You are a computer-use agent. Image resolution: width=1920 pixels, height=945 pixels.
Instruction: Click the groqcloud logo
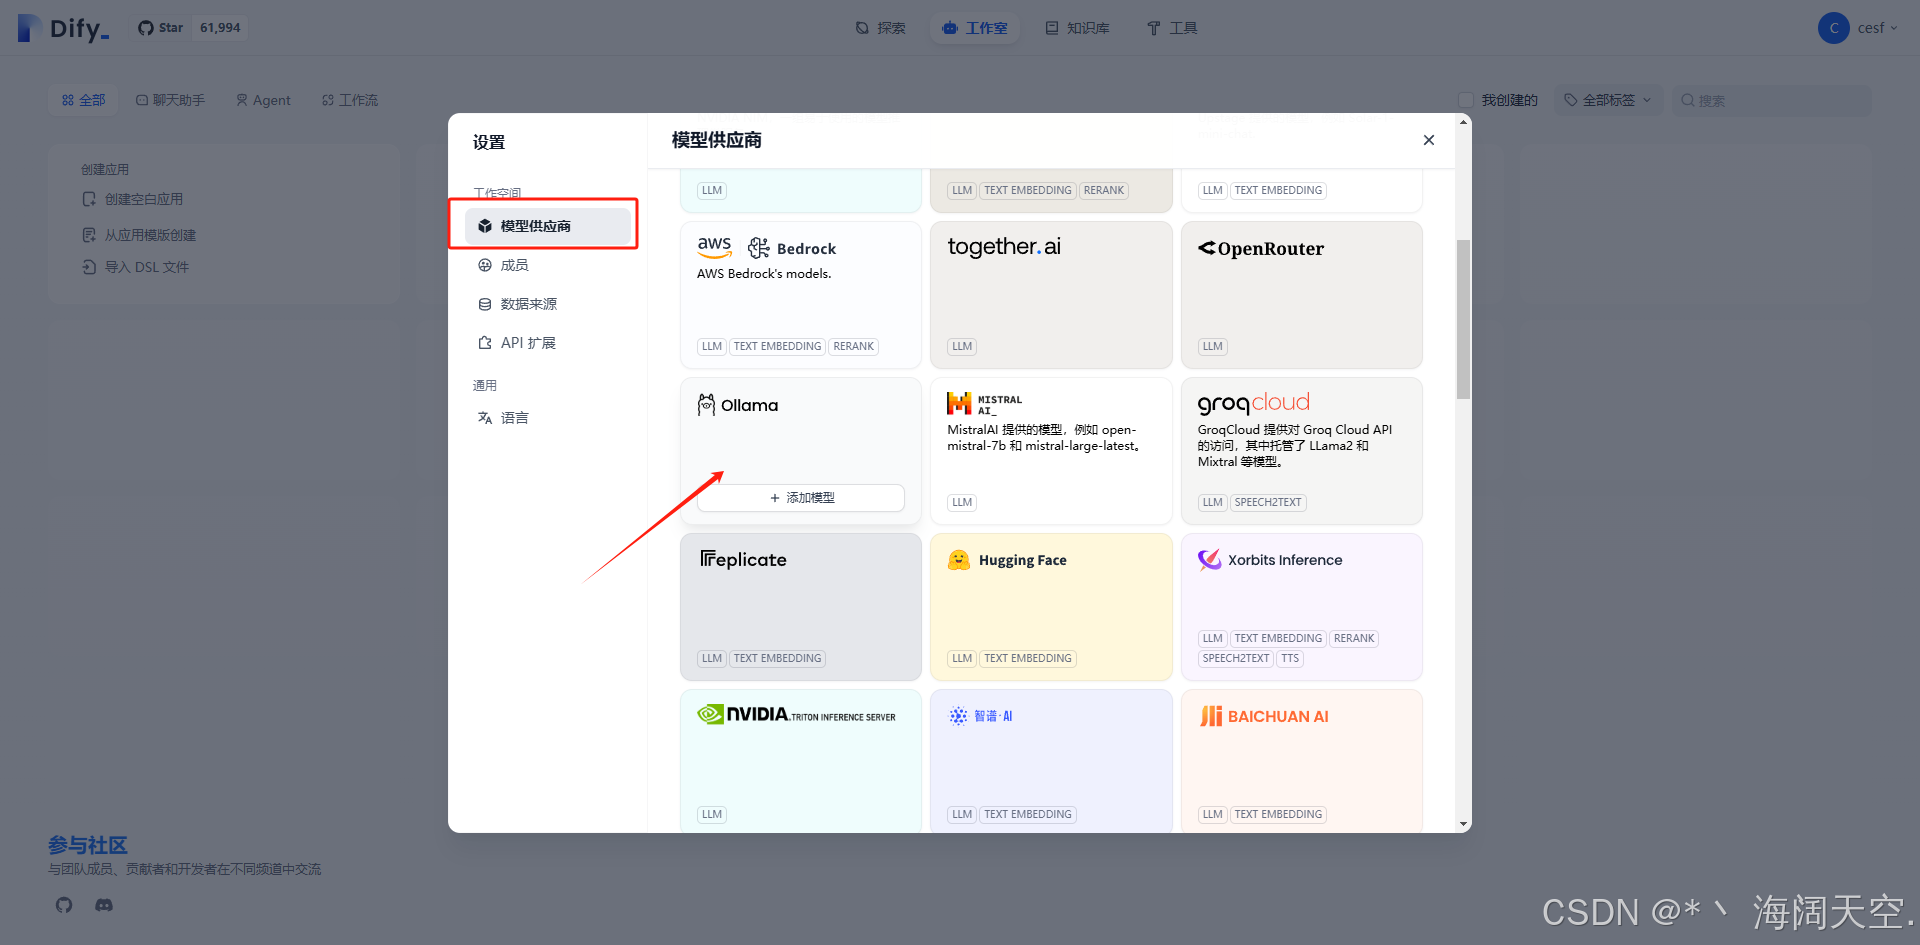coord(1254,403)
